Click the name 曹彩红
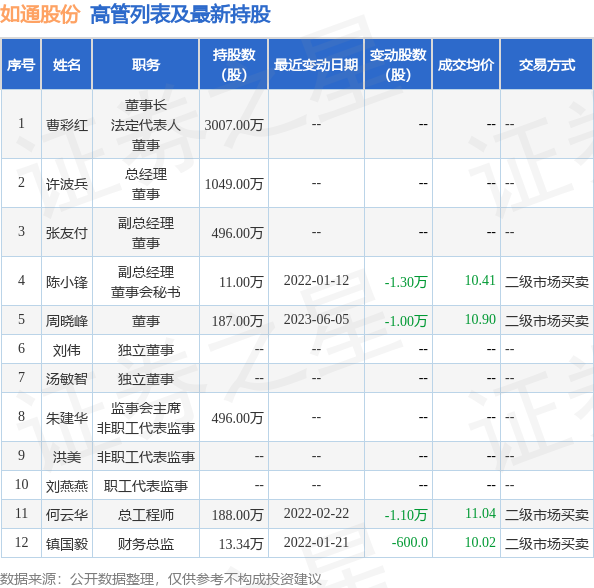The height and width of the screenshot is (588, 594). pyautogui.click(x=67, y=125)
